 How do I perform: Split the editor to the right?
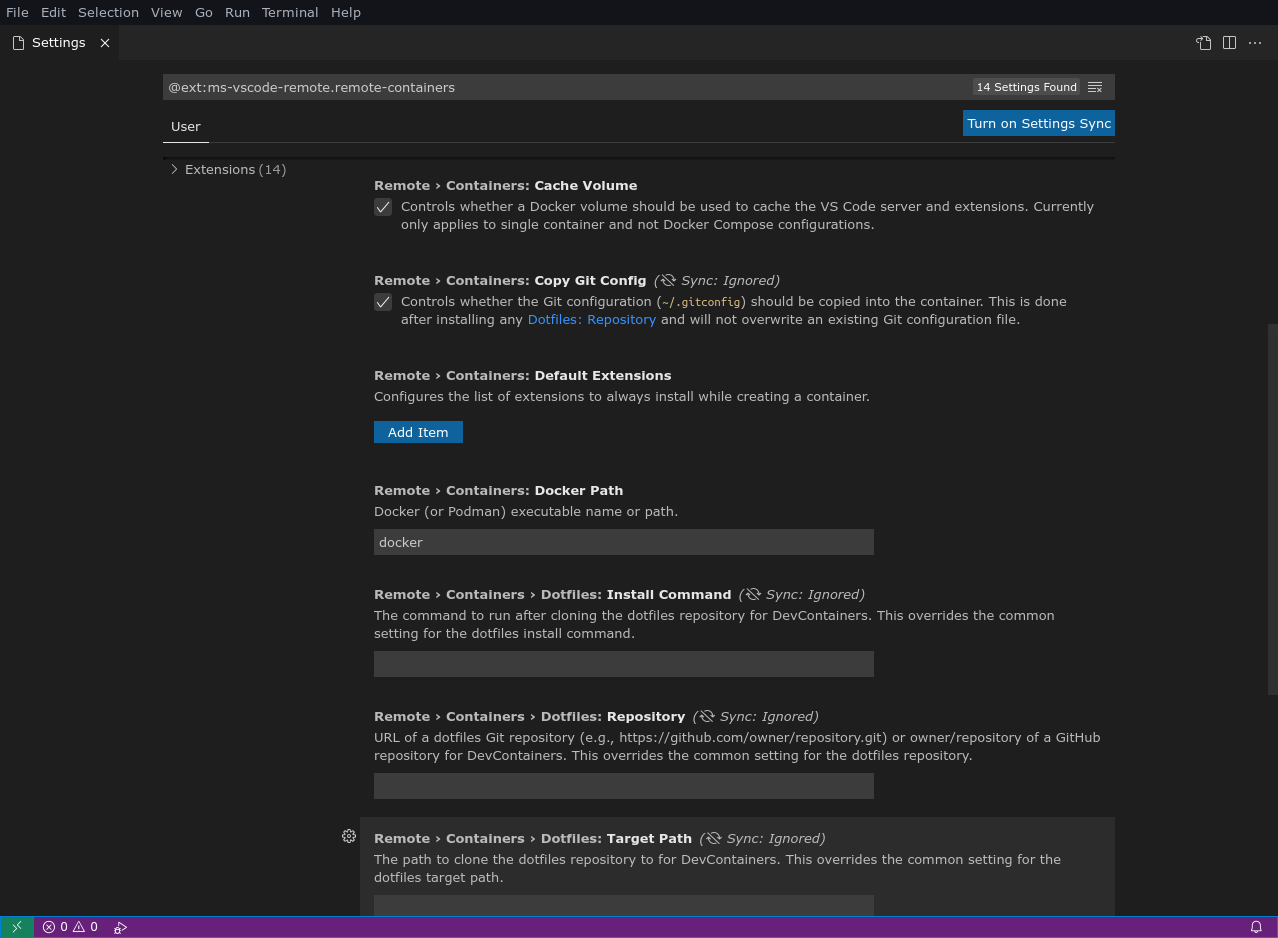(x=1229, y=43)
